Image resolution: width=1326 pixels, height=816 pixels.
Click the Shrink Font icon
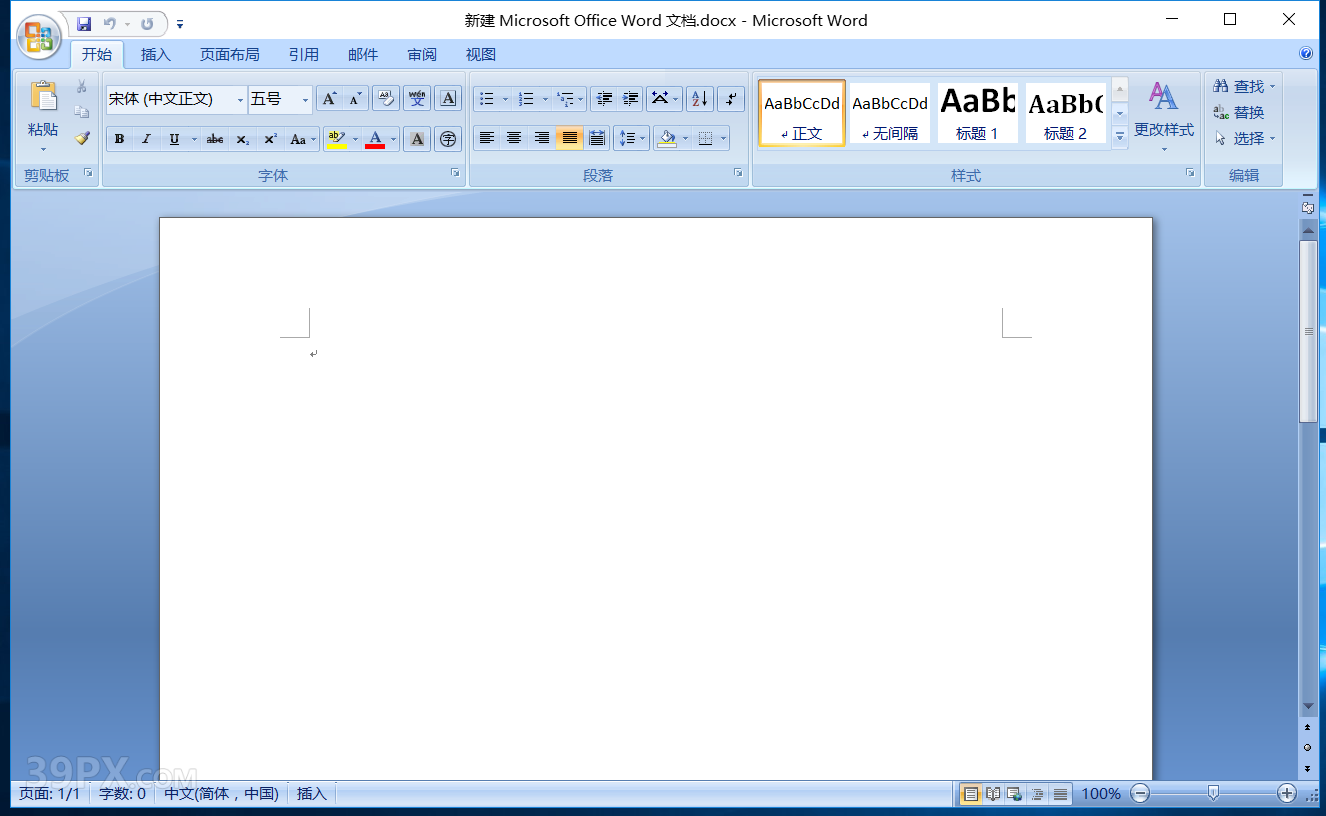point(356,98)
